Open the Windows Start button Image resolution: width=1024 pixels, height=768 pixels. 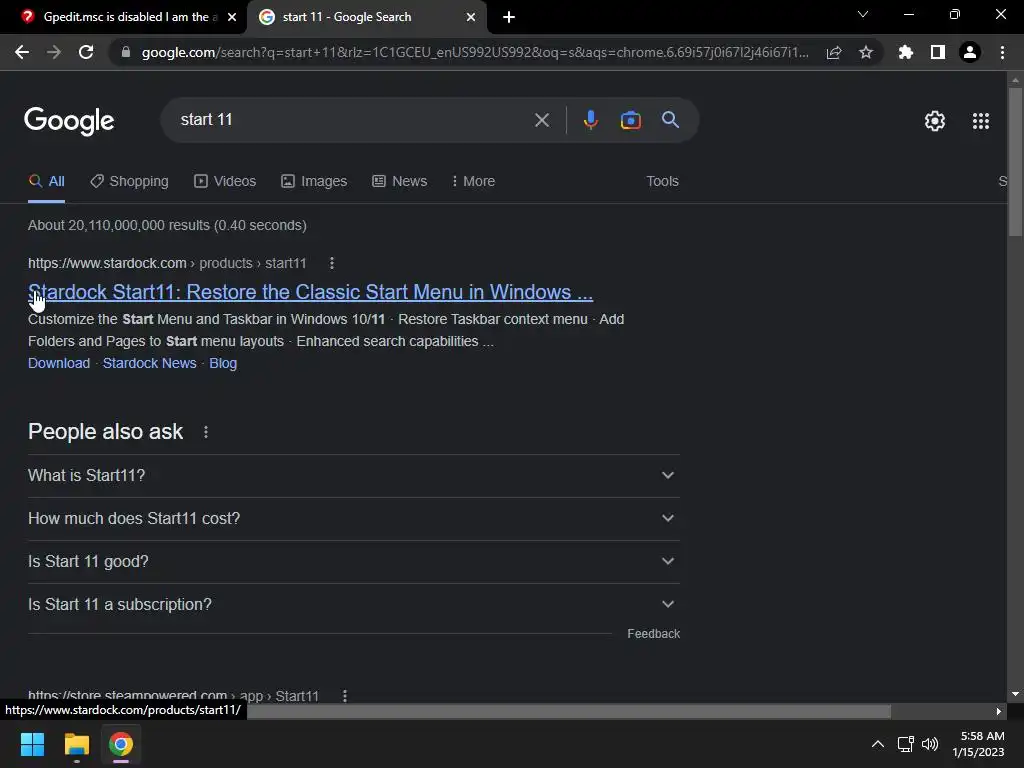point(32,744)
